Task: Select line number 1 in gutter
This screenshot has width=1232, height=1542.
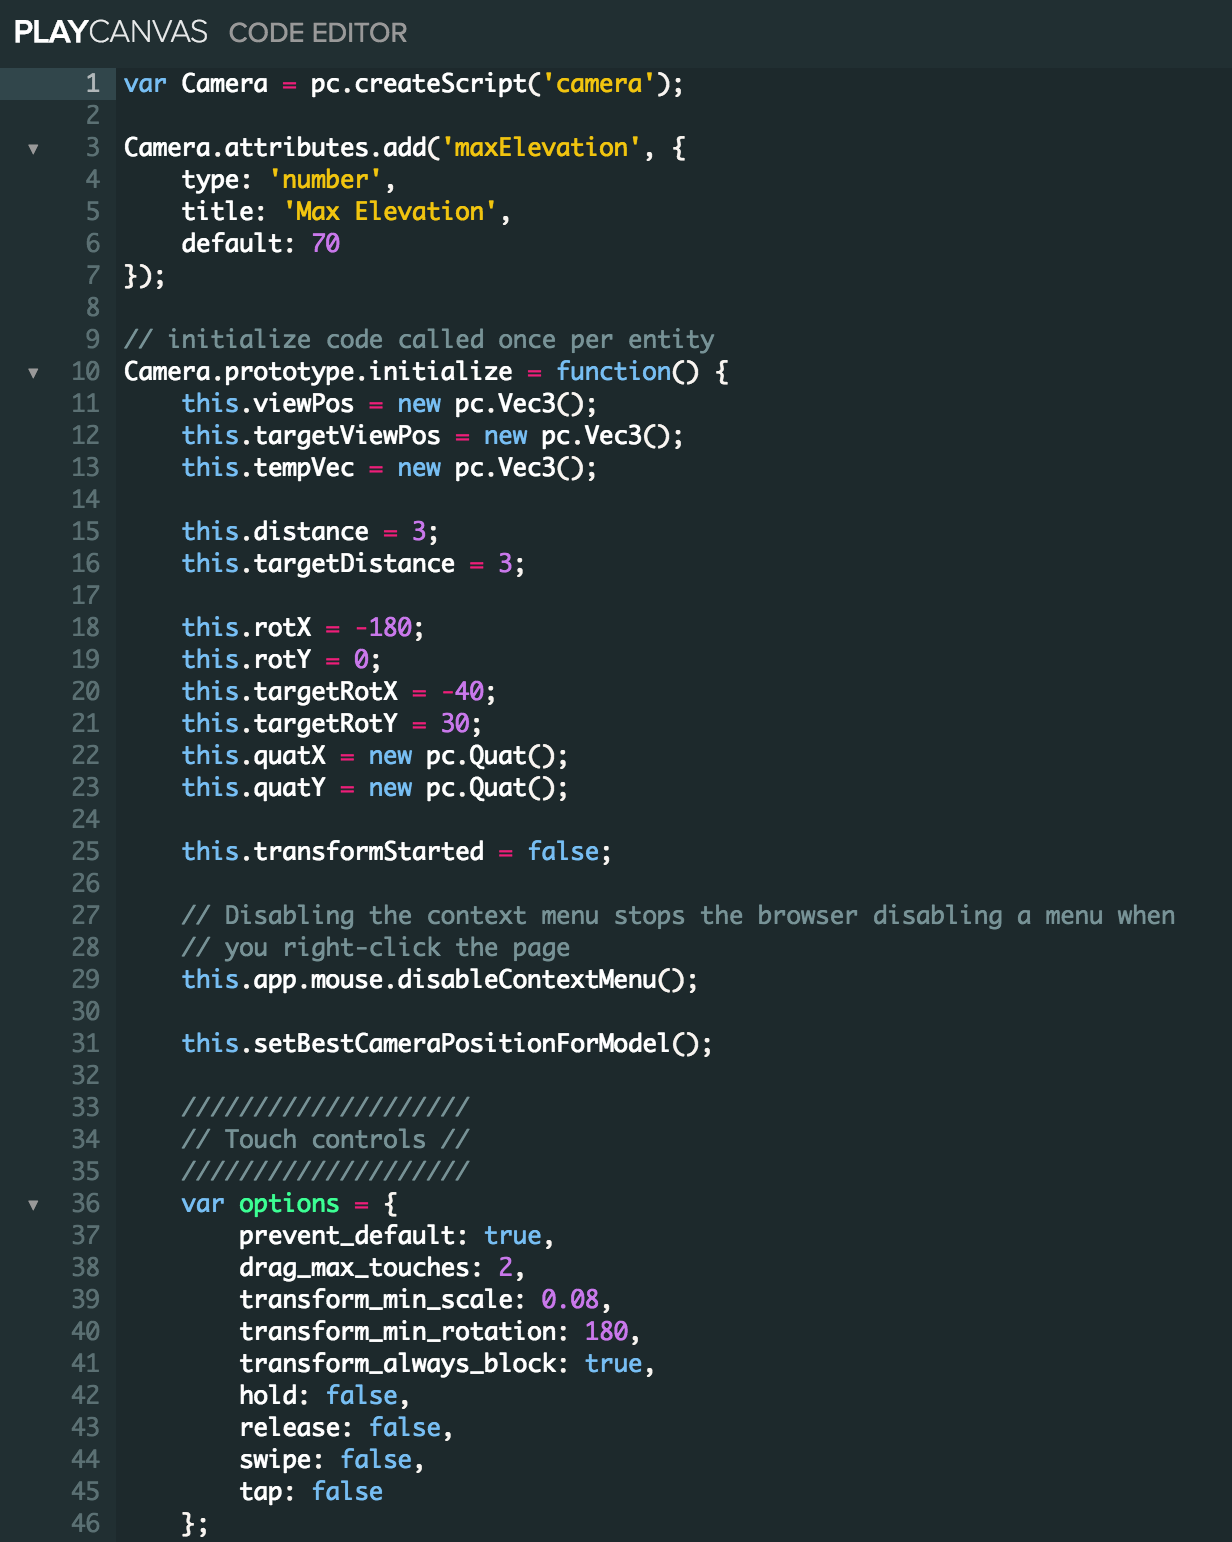Action: coord(92,83)
